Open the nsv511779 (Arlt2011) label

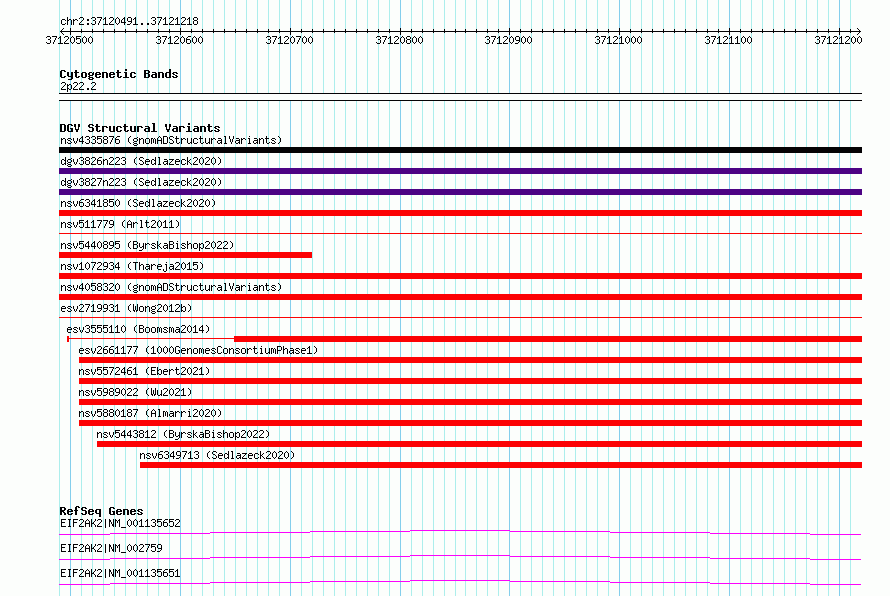tap(120, 224)
